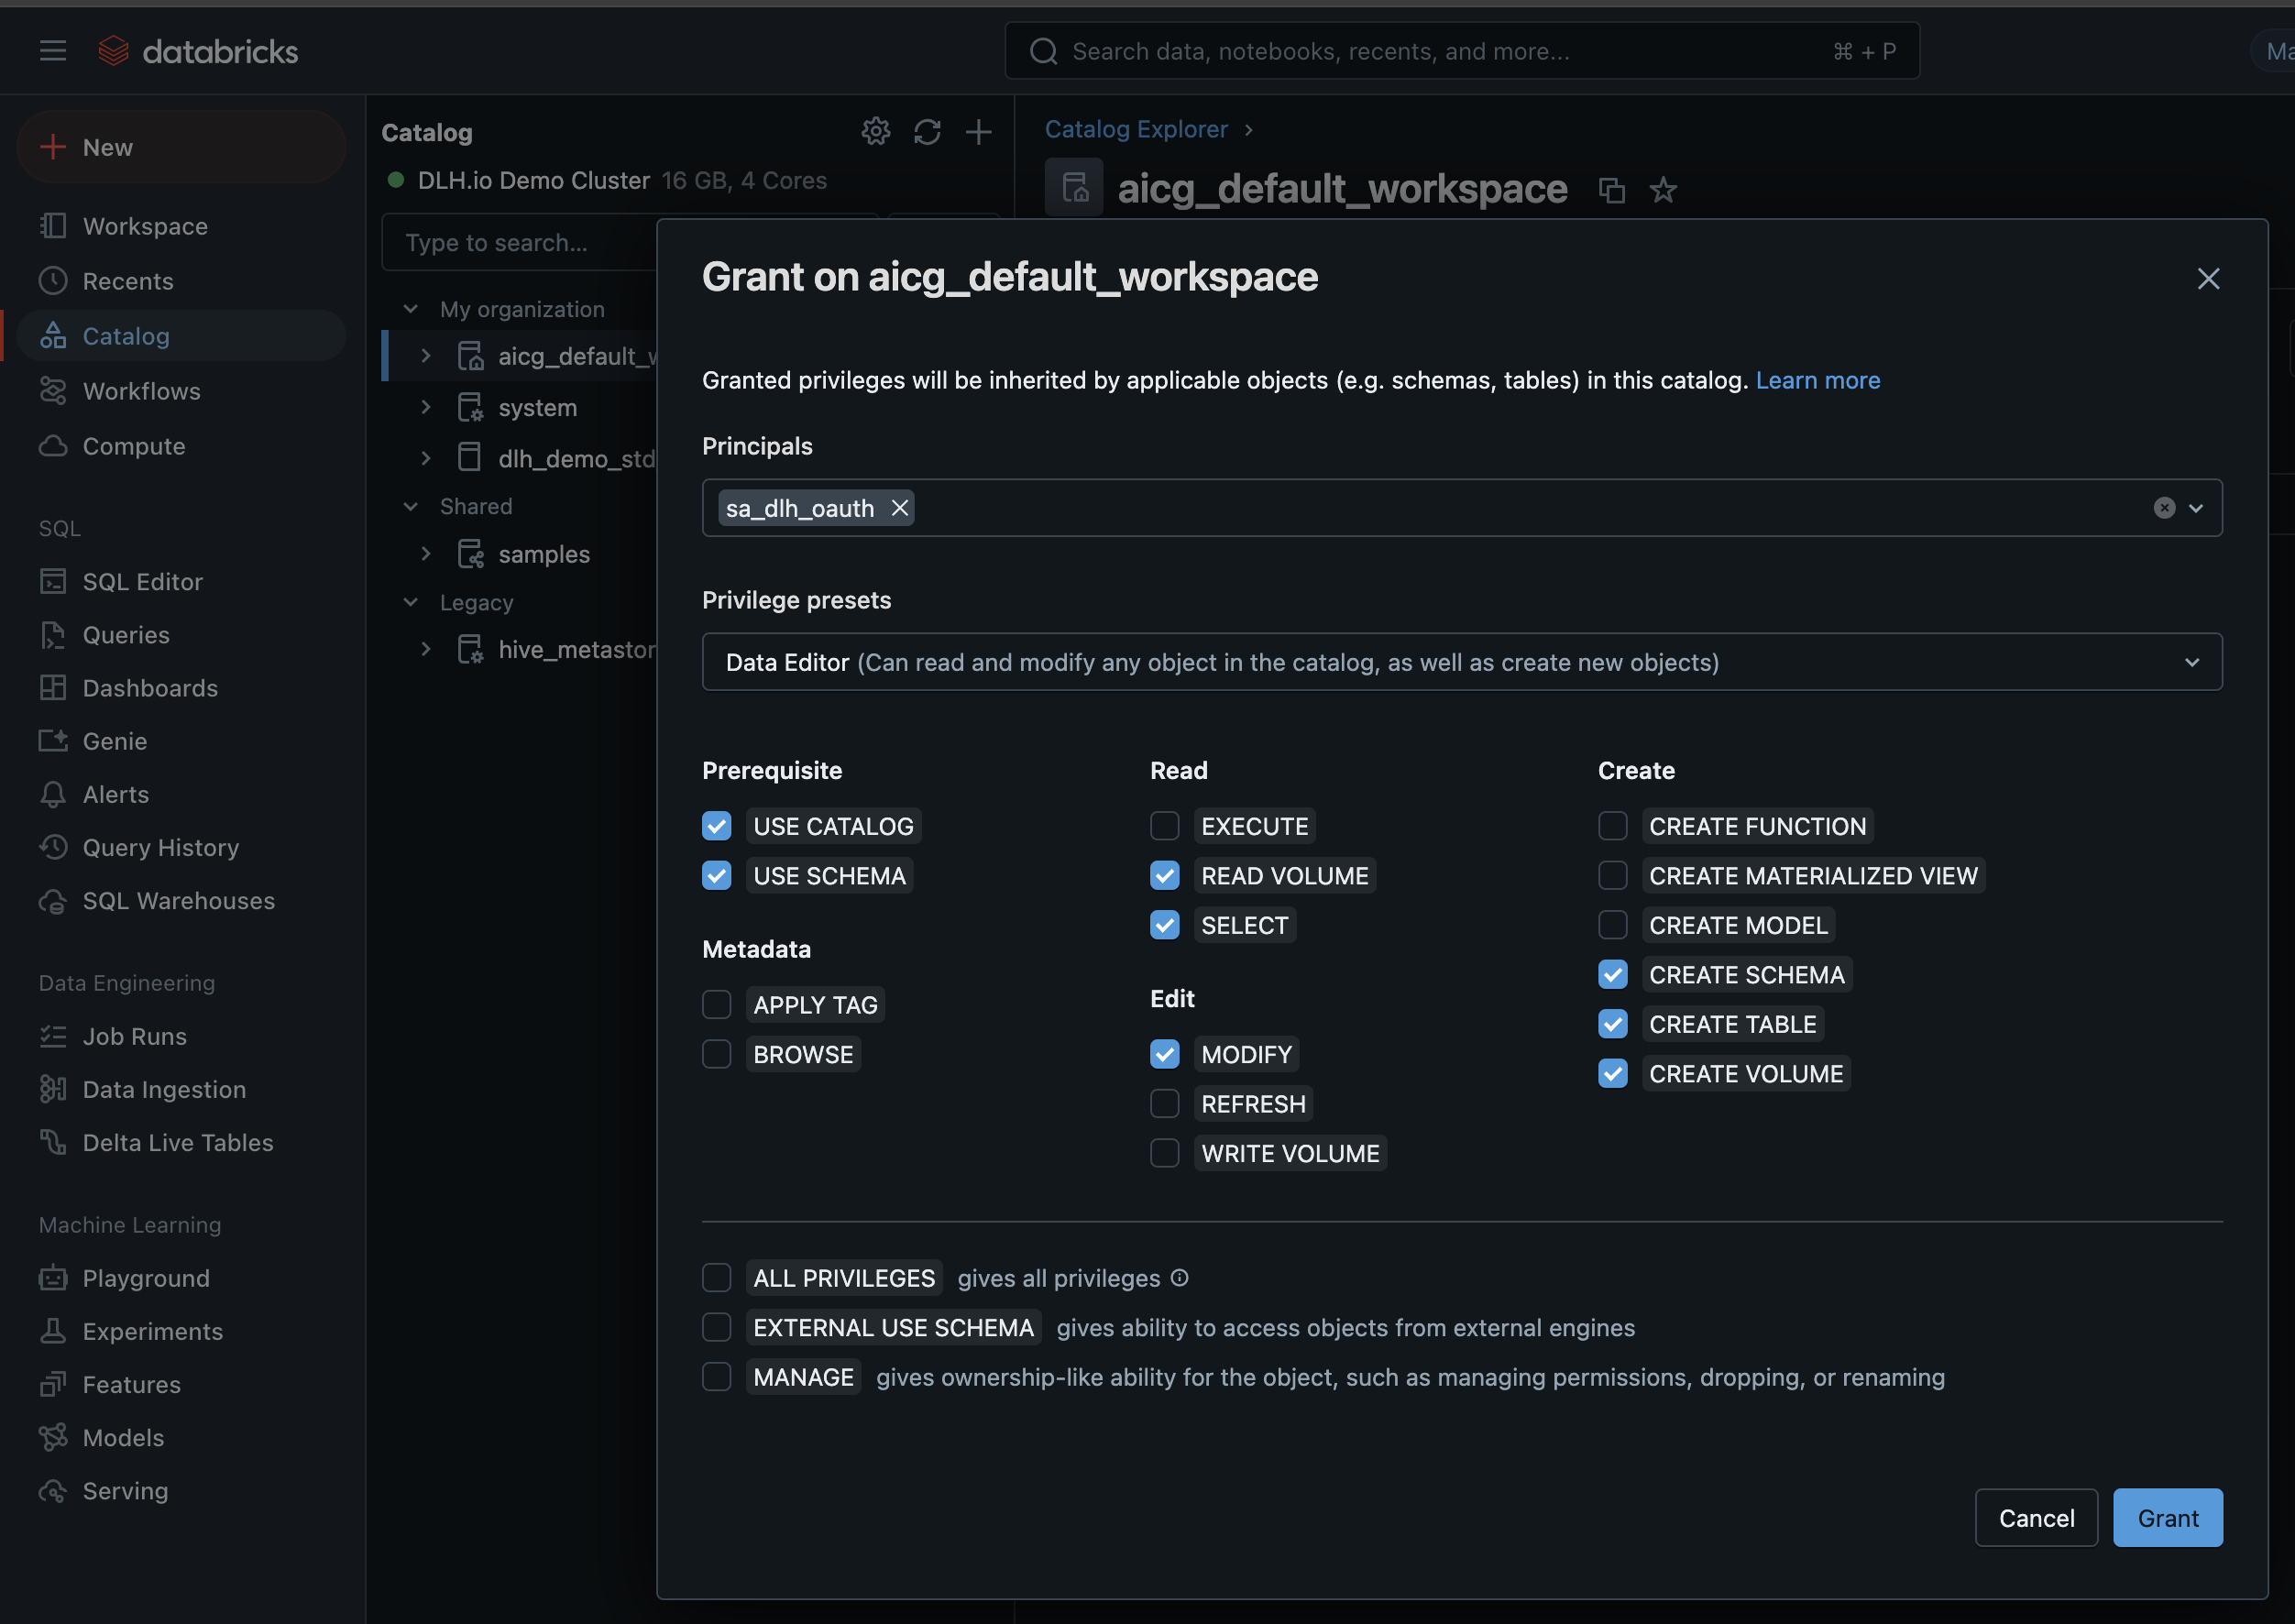The image size is (2295, 1624).
Task: Click the catalog settings gear icon
Action: pyautogui.click(x=875, y=132)
